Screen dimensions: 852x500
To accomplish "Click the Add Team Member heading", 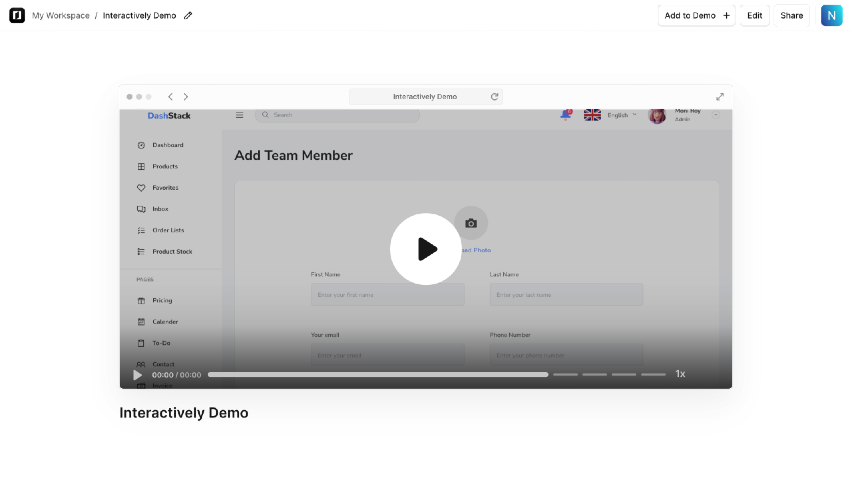I will 293,155.
